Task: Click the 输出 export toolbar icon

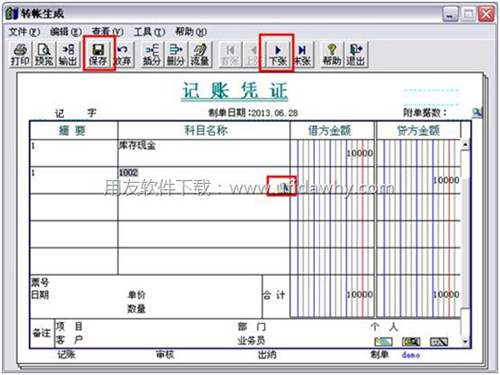Action: pos(68,54)
